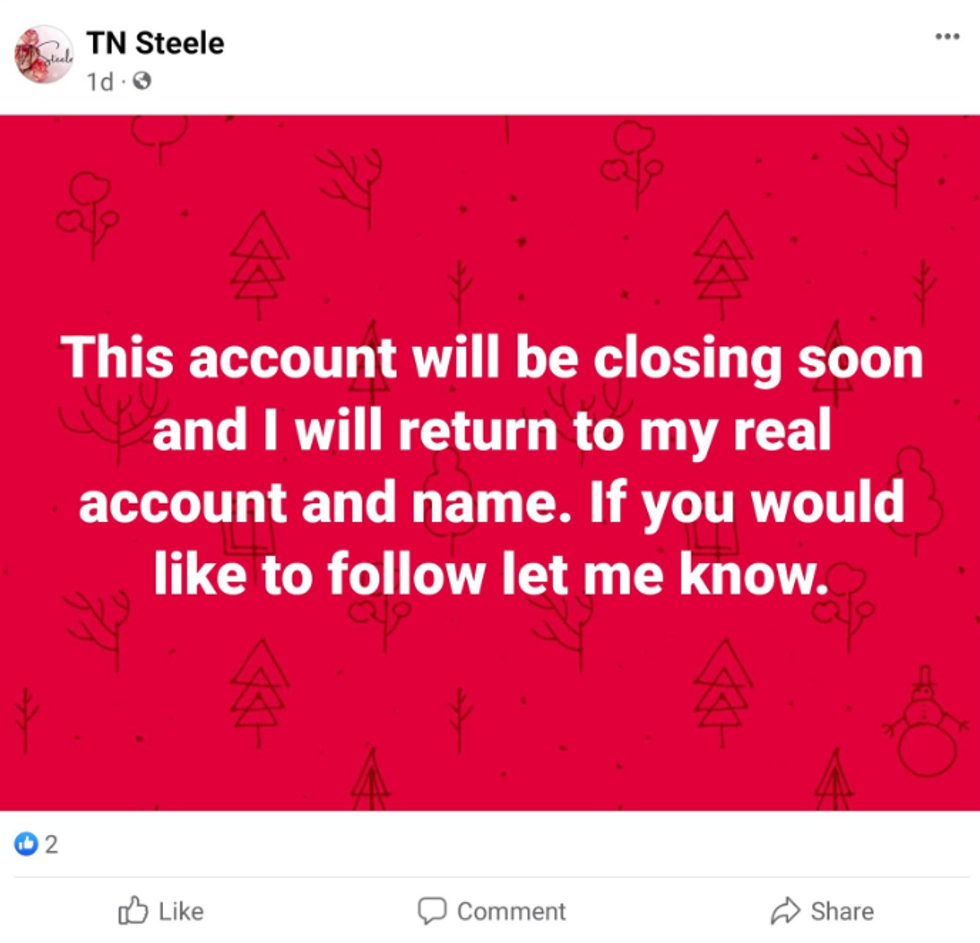980x943 pixels.
Task: Click the speech bubble Comment icon
Action: point(431,910)
